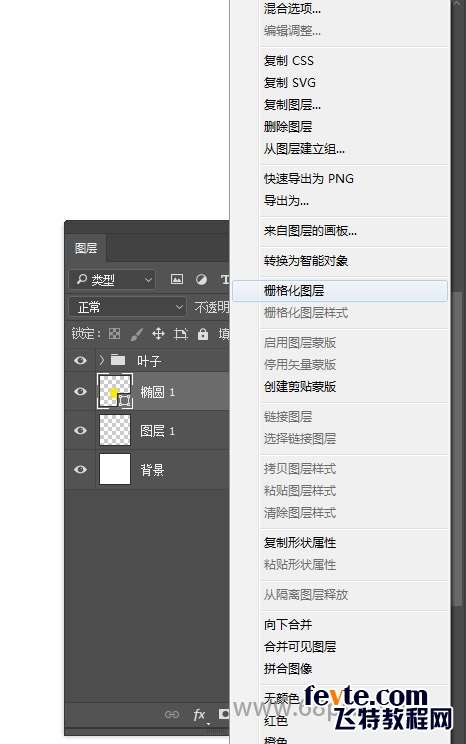The image size is (466, 744).
Task: Expand the 叶子 group folder
Action: pyautogui.click(x=101, y=361)
